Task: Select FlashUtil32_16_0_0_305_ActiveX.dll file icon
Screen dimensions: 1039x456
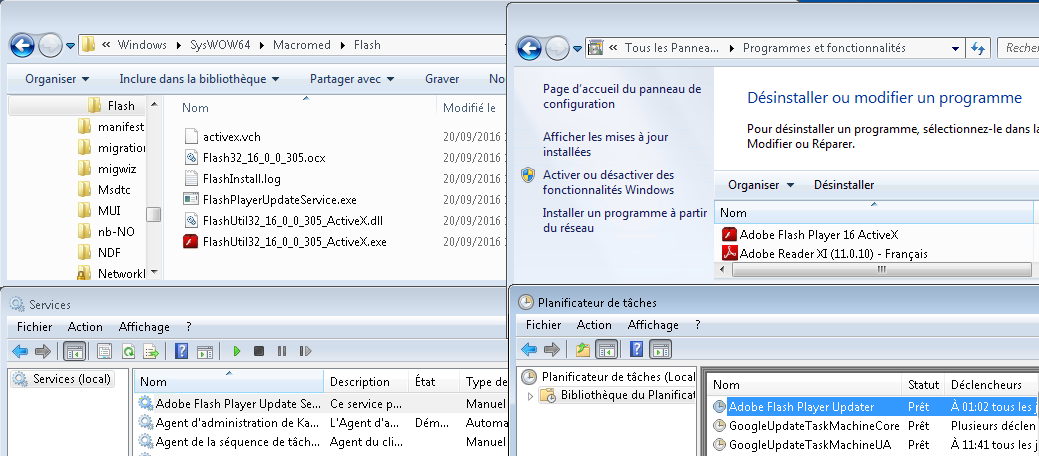Action: 191,221
